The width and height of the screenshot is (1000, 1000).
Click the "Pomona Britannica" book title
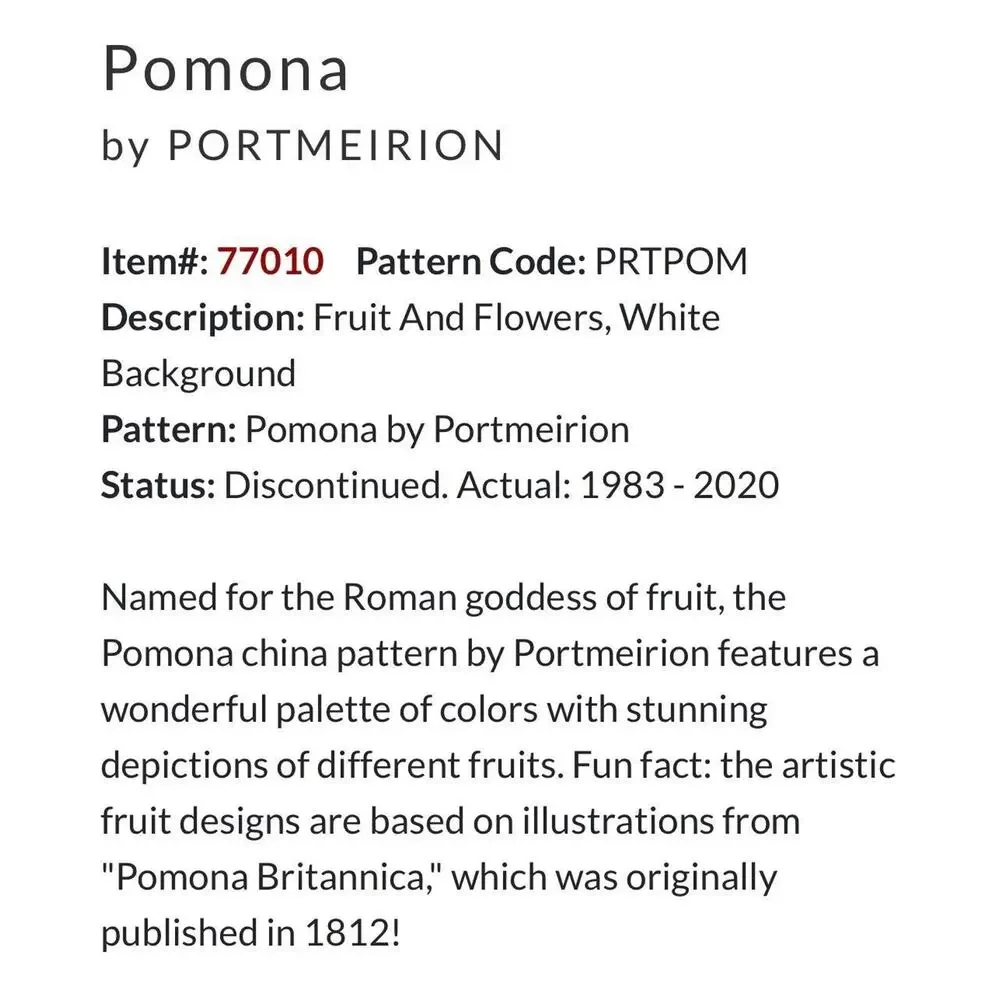tap(272, 878)
